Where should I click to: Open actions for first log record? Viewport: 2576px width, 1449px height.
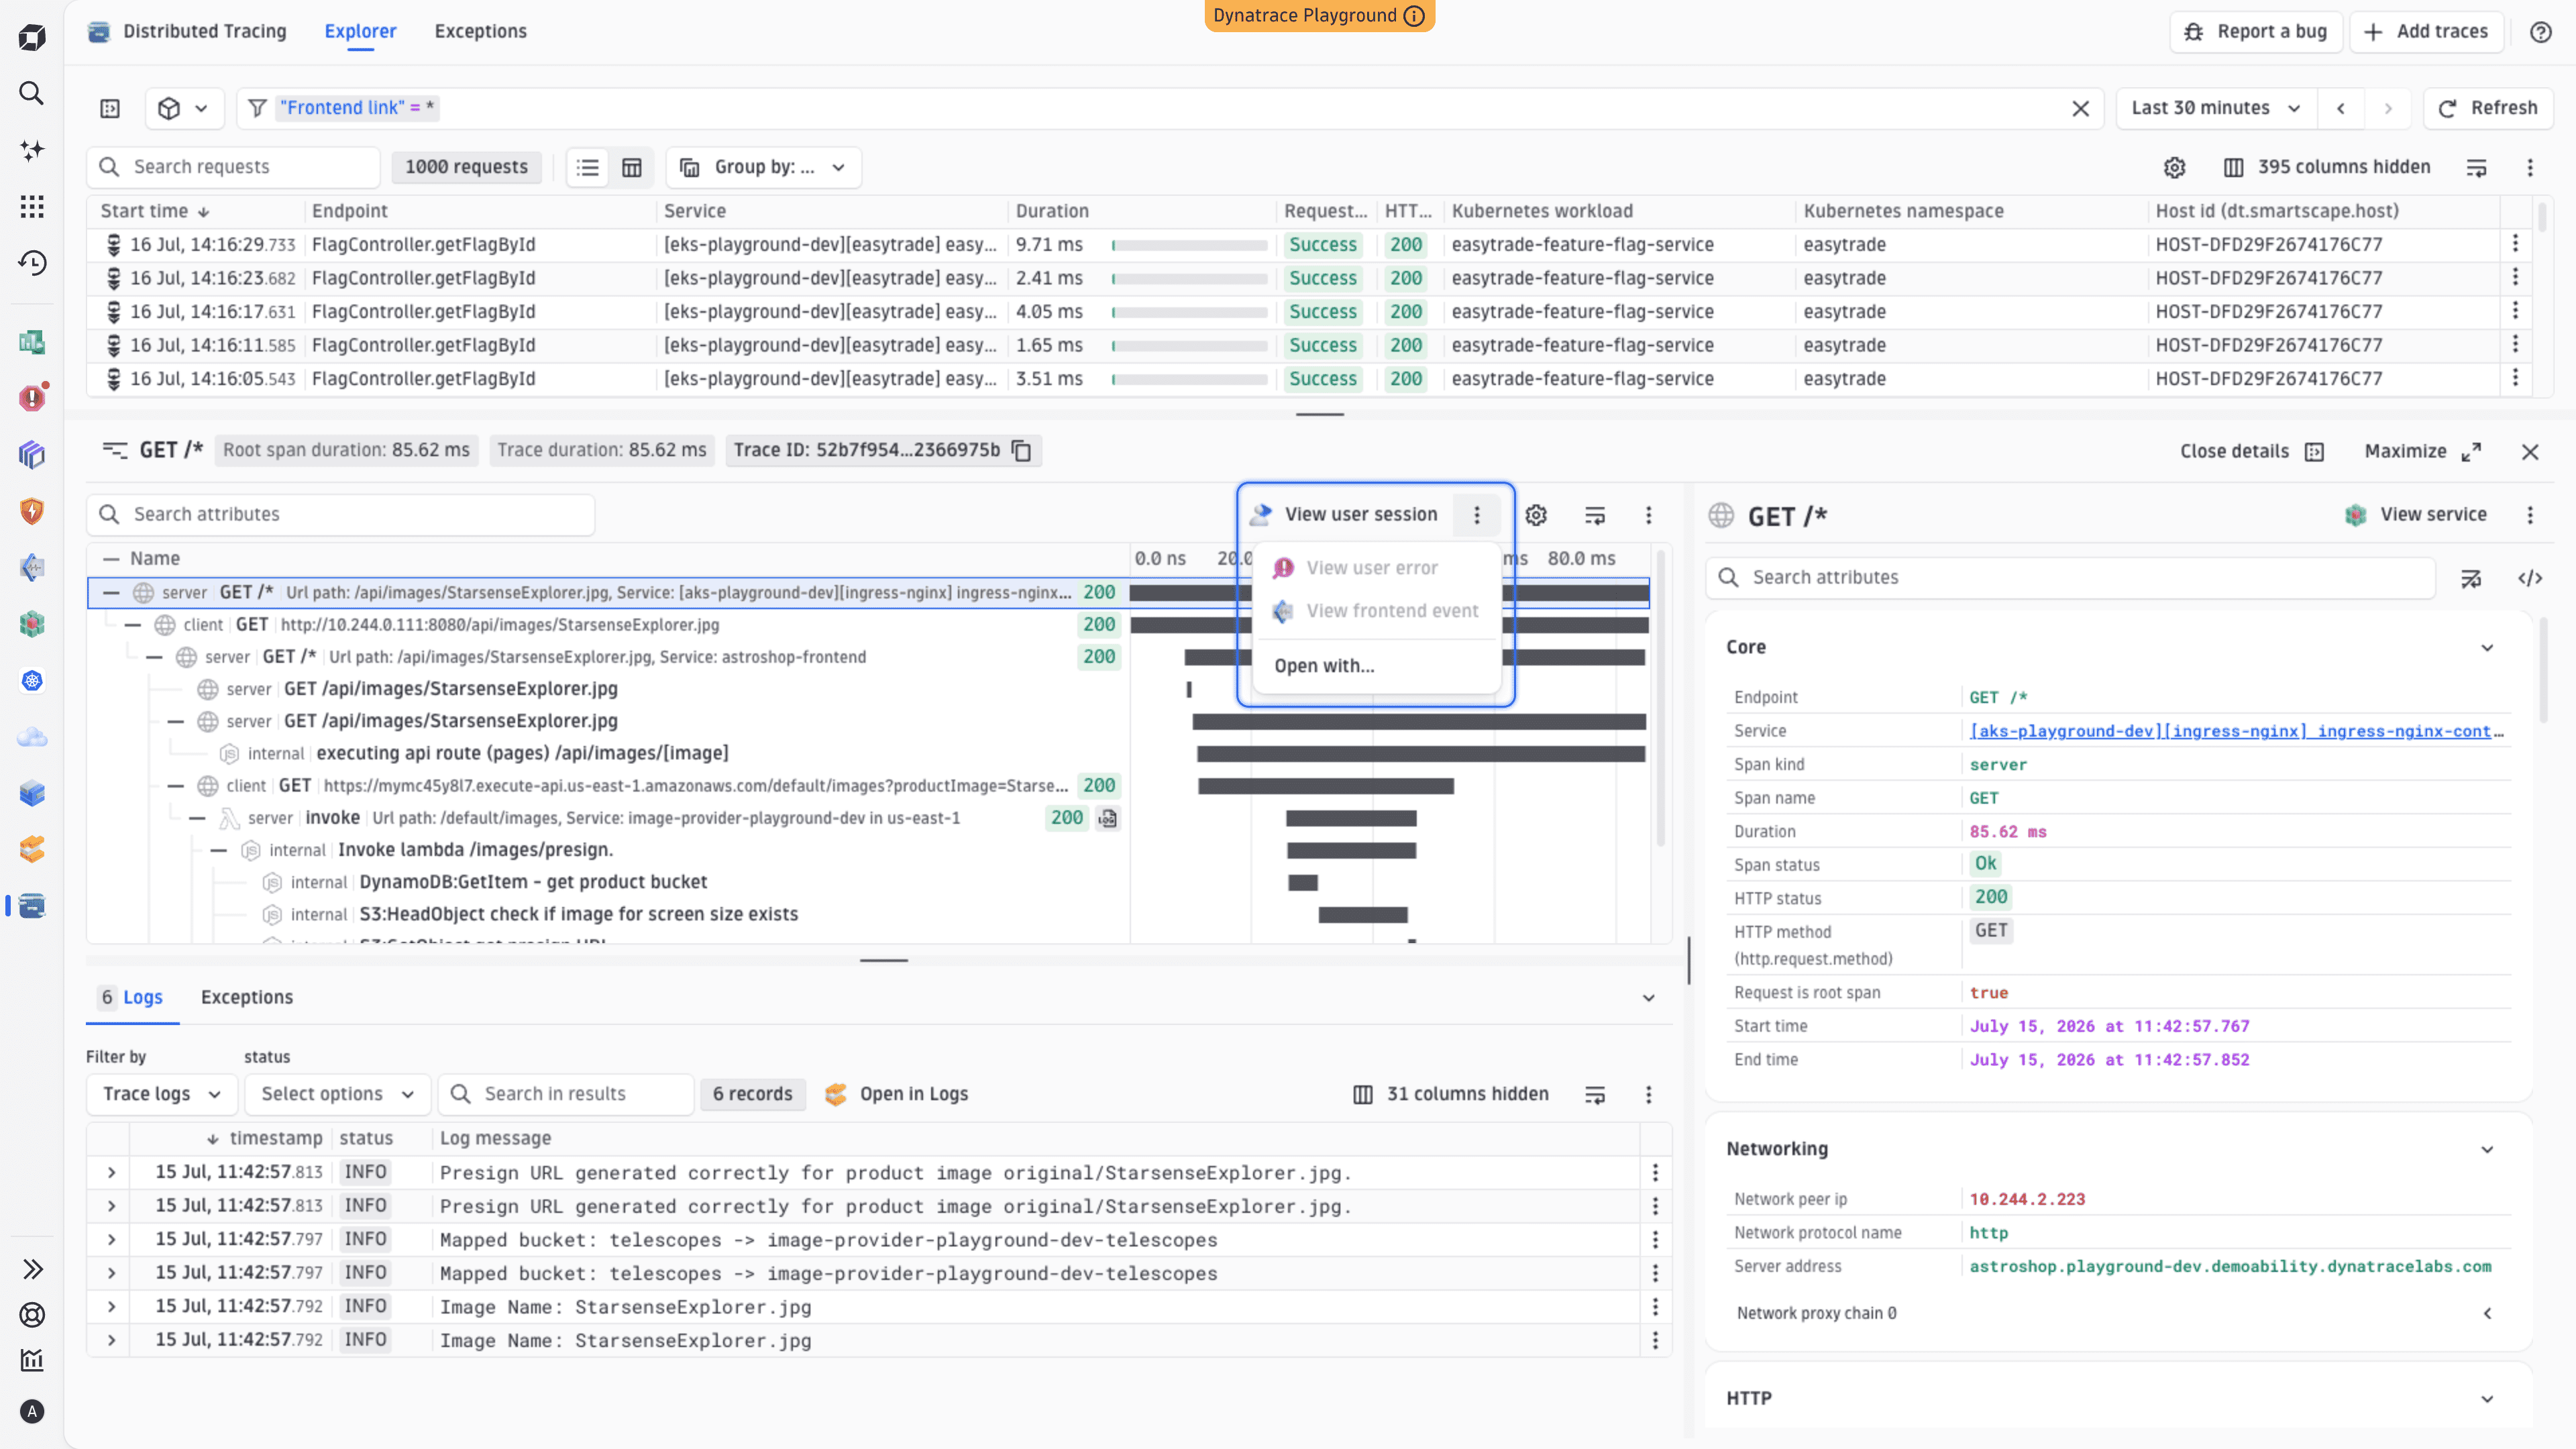point(1655,1172)
